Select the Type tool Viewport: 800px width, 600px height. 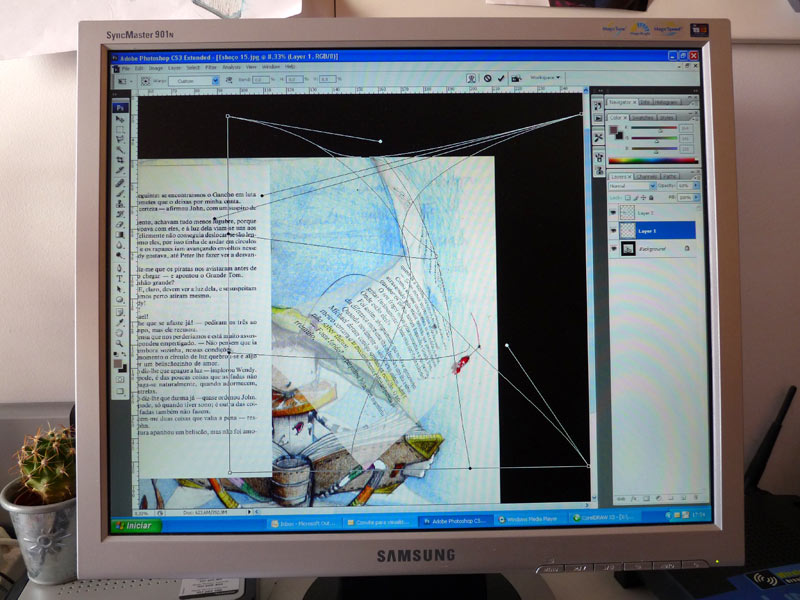119,279
